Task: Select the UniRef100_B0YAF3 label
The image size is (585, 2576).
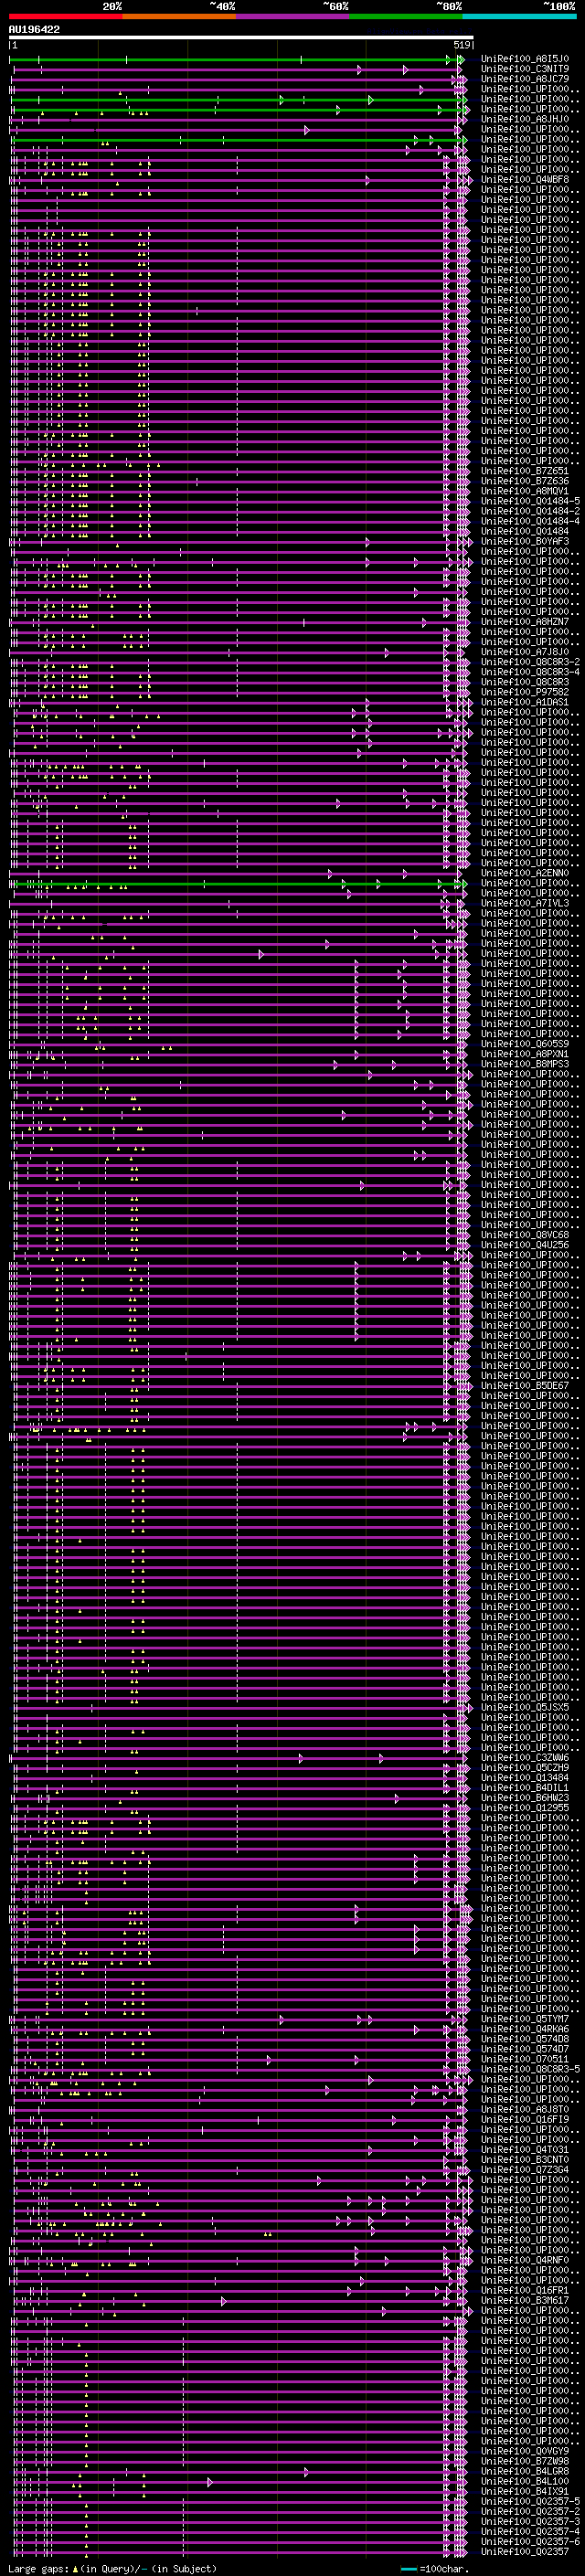Action: (x=525, y=541)
